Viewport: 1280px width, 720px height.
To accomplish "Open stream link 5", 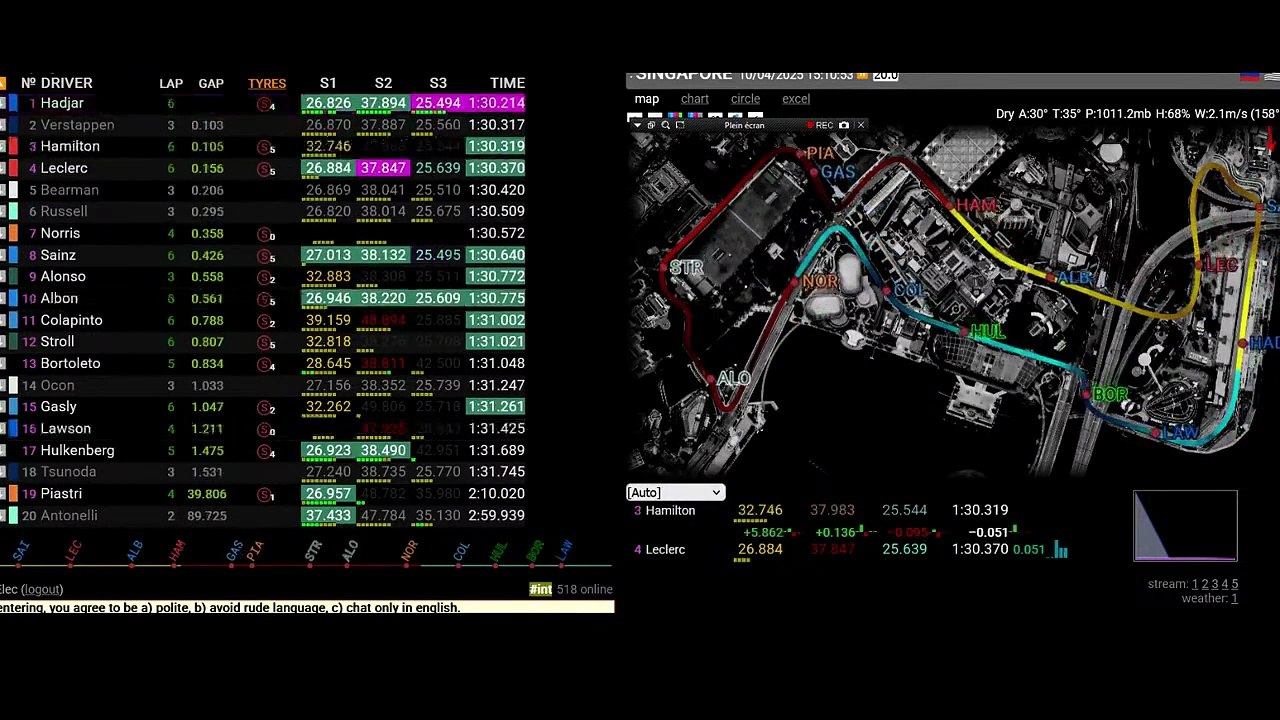I will (1235, 584).
